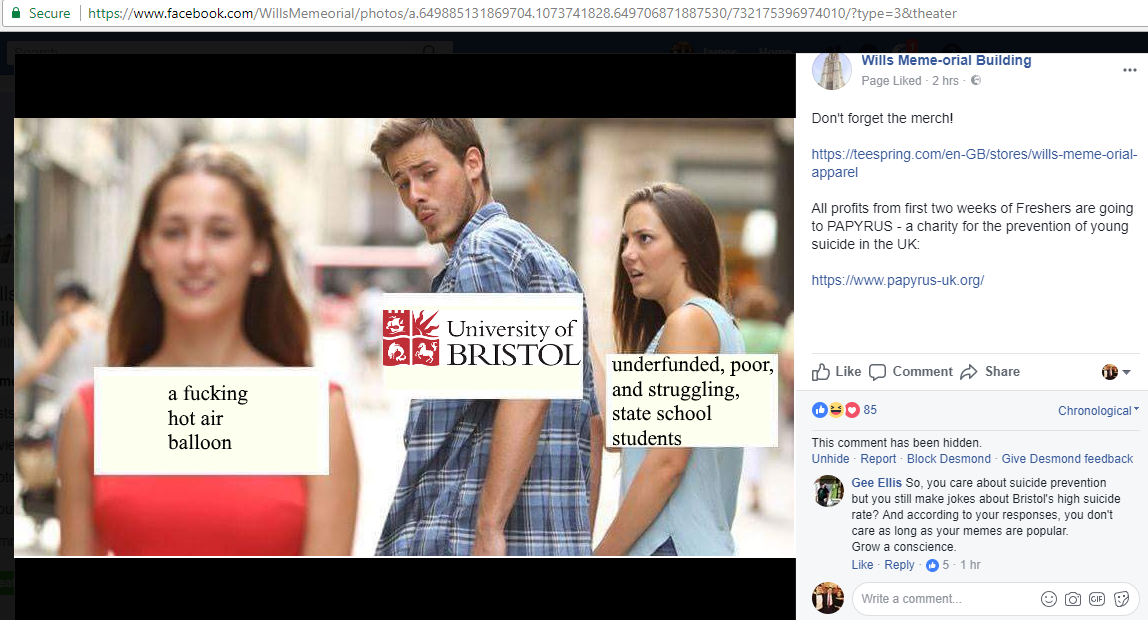View the 5 likes on comment
1148x620 pixels.
[x=938, y=565]
